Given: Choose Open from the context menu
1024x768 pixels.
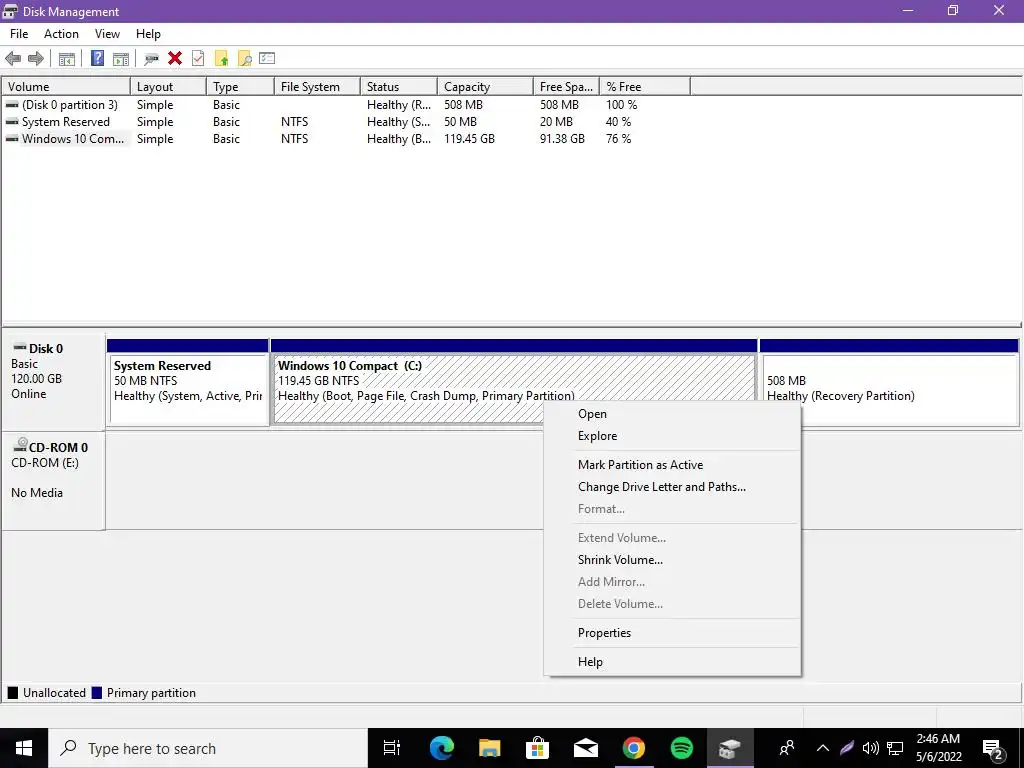Looking at the screenshot, I should tap(672, 414).
